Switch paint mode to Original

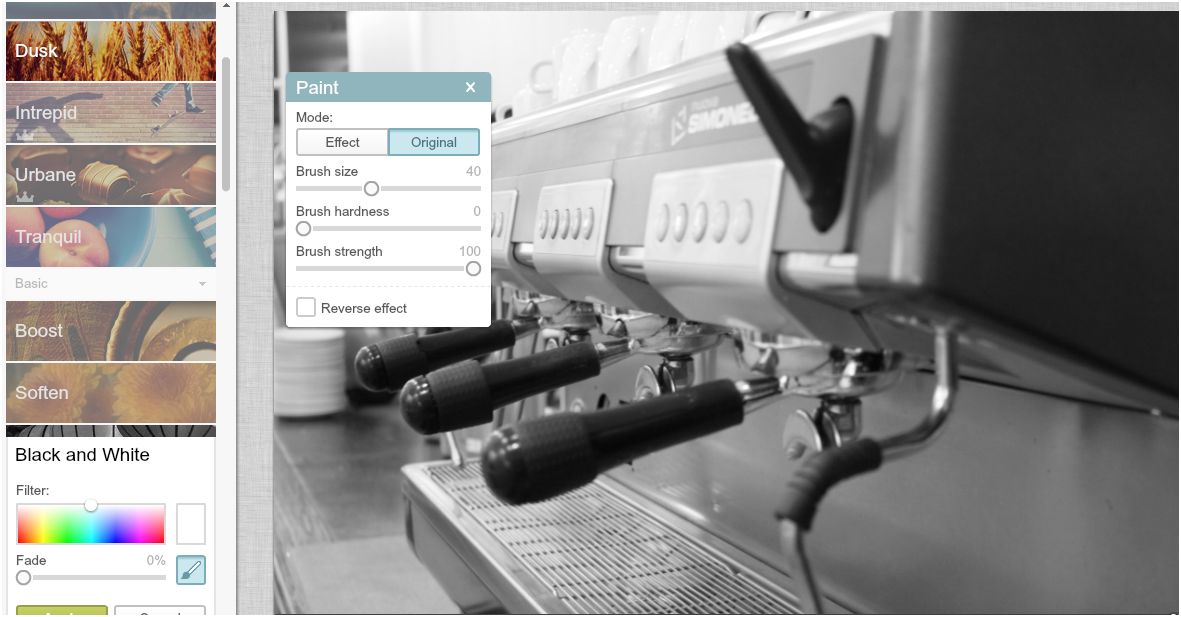pyautogui.click(x=434, y=142)
